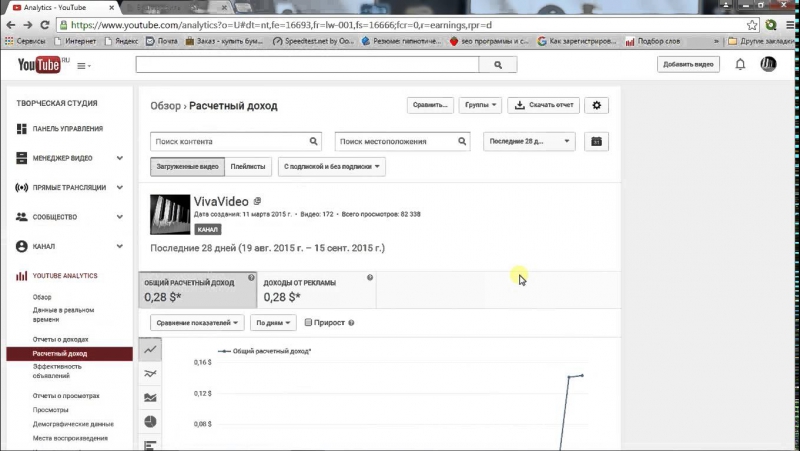Click browser back arrow

pos(11,25)
